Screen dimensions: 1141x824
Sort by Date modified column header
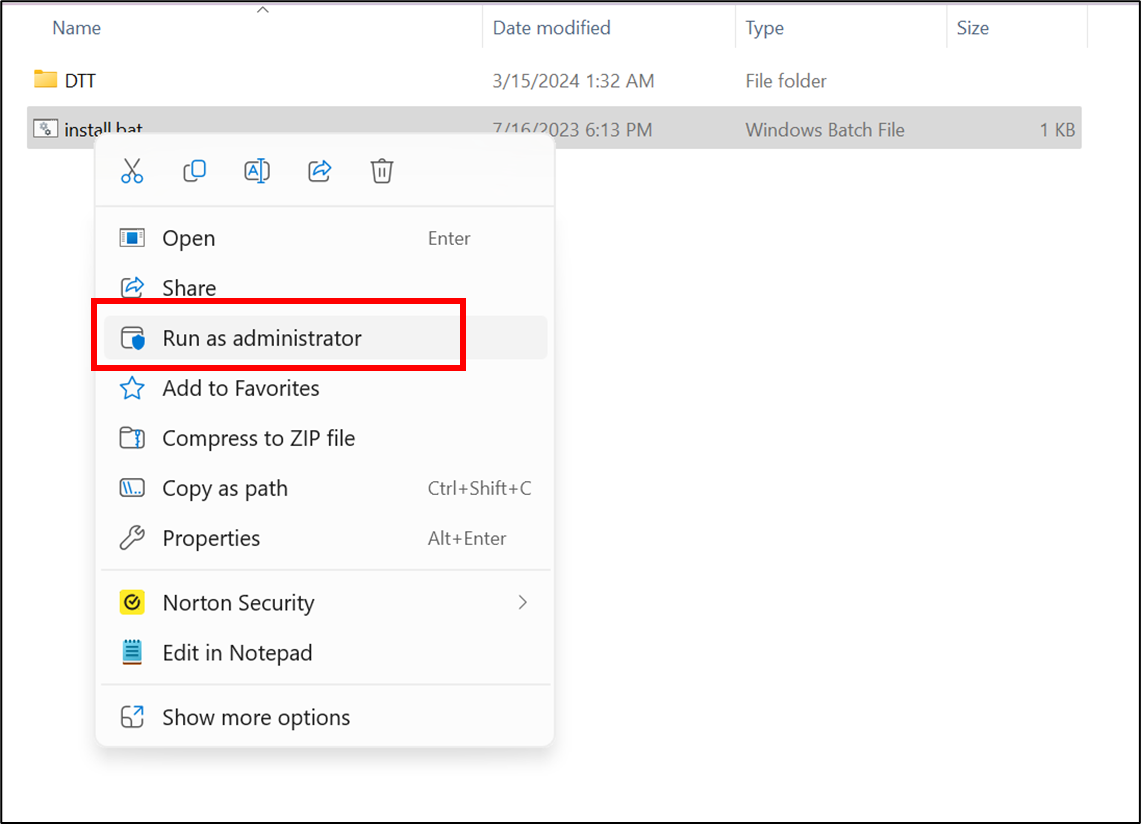(x=551, y=28)
